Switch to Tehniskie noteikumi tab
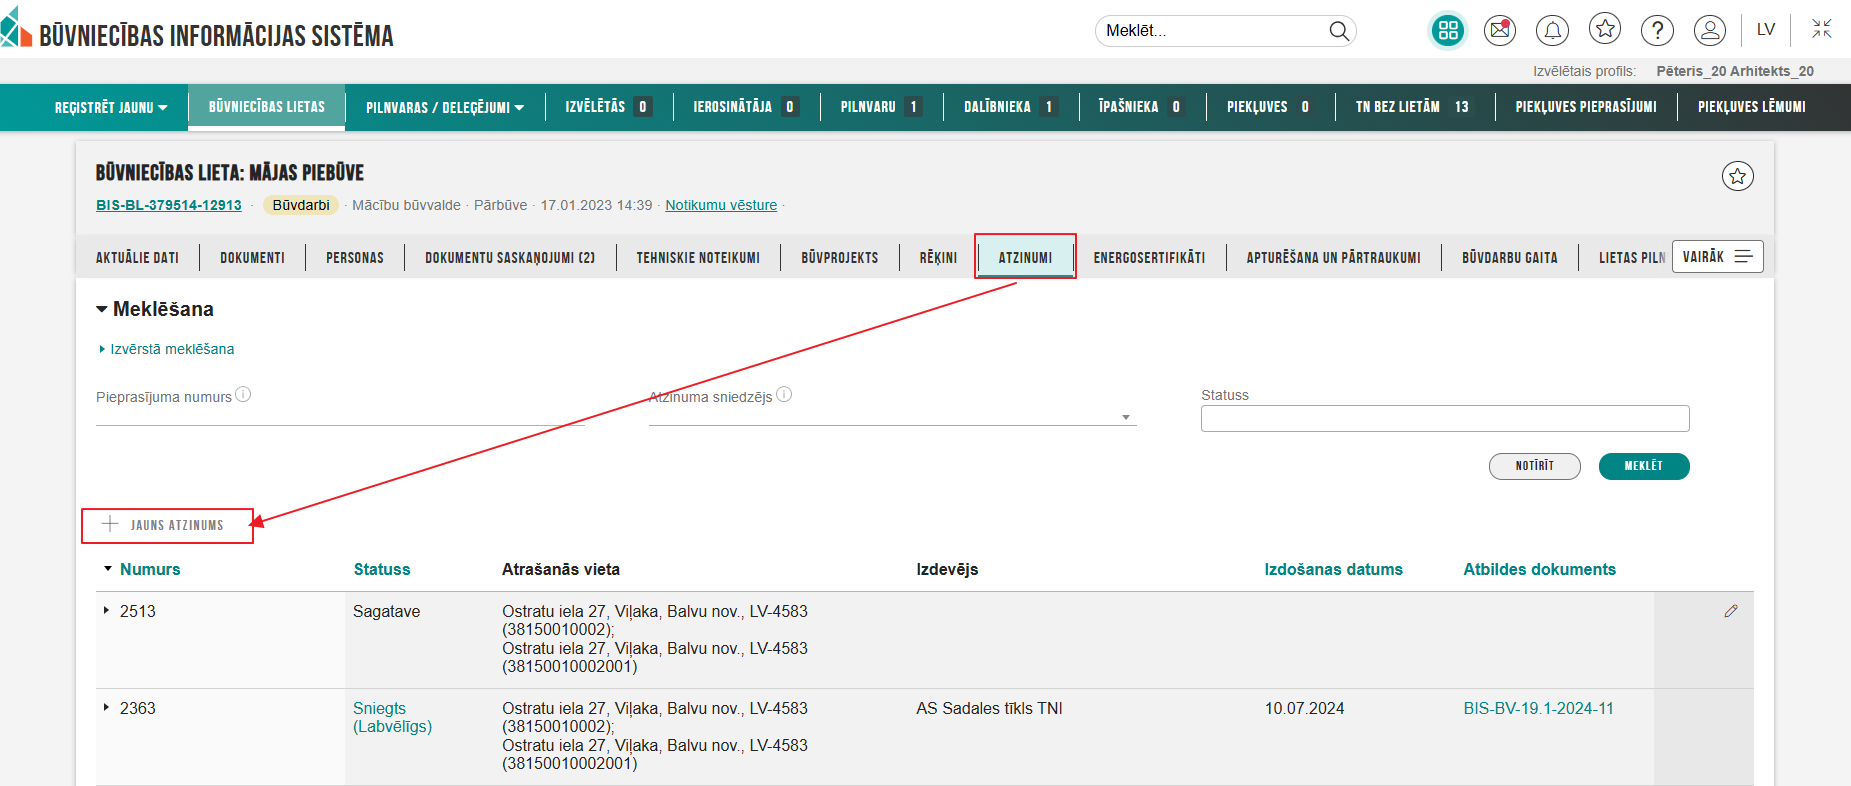Viewport: 1851px width, 786px height. tap(698, 258)
